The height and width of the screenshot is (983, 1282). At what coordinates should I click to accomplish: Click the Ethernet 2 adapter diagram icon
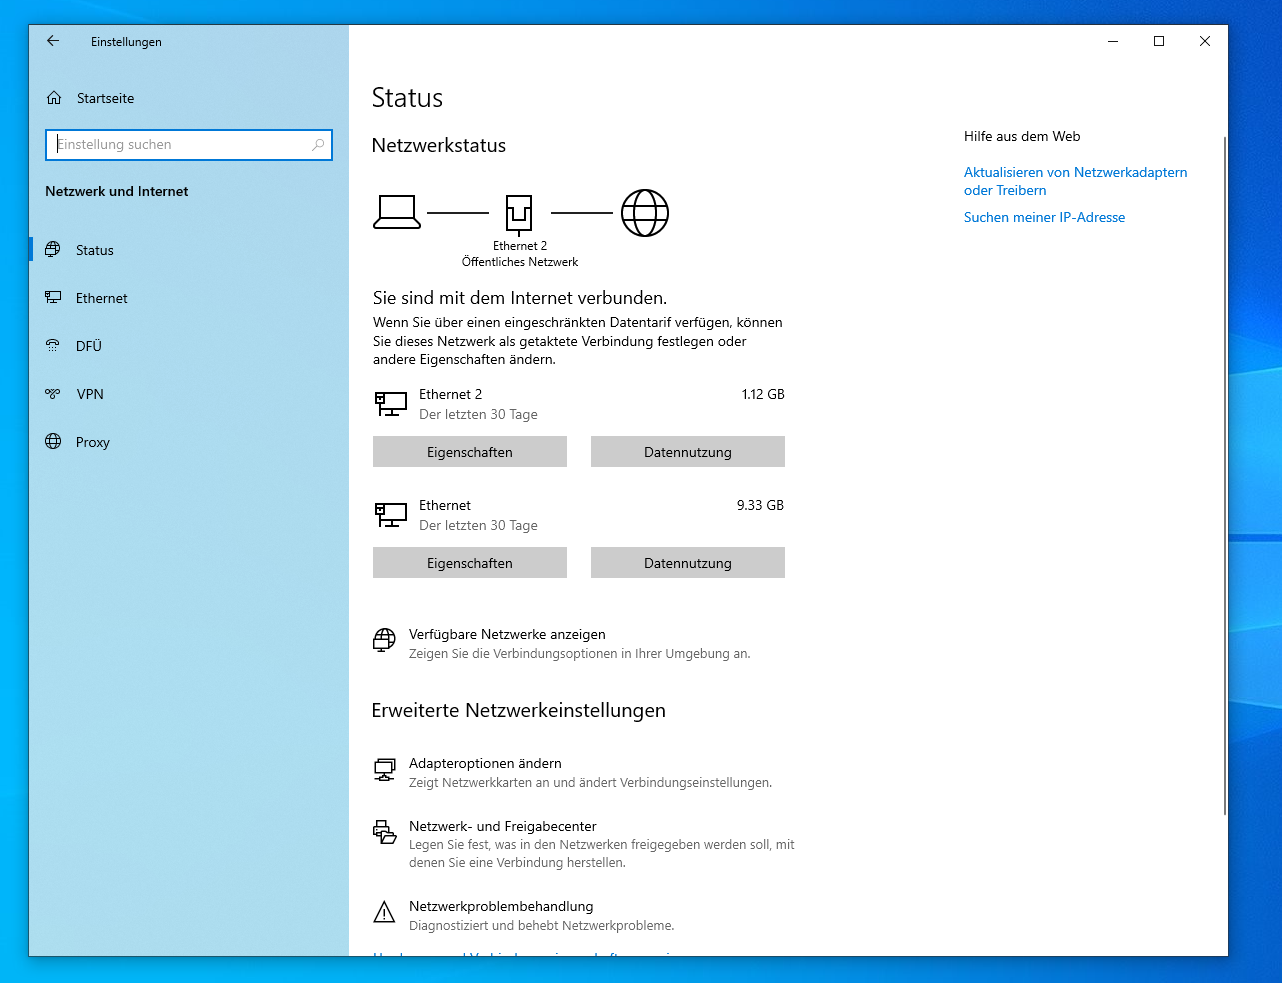519,214
